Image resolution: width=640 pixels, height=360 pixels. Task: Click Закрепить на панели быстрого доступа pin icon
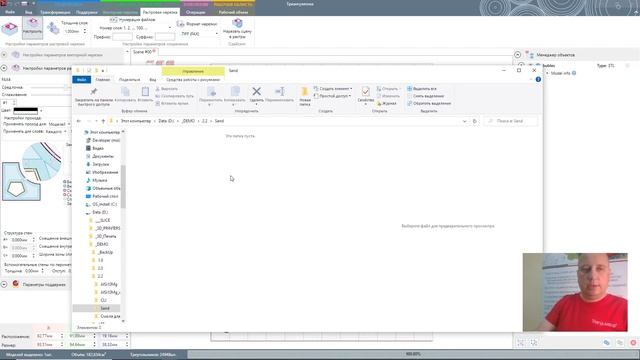[94, 91]
